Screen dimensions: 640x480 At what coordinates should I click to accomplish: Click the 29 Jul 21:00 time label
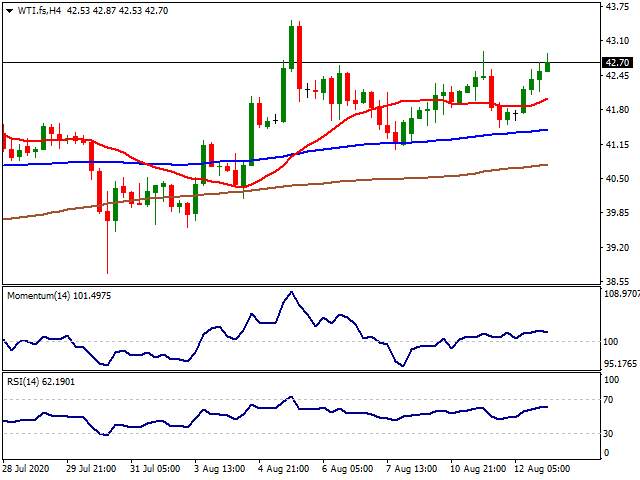pos(91,469)
